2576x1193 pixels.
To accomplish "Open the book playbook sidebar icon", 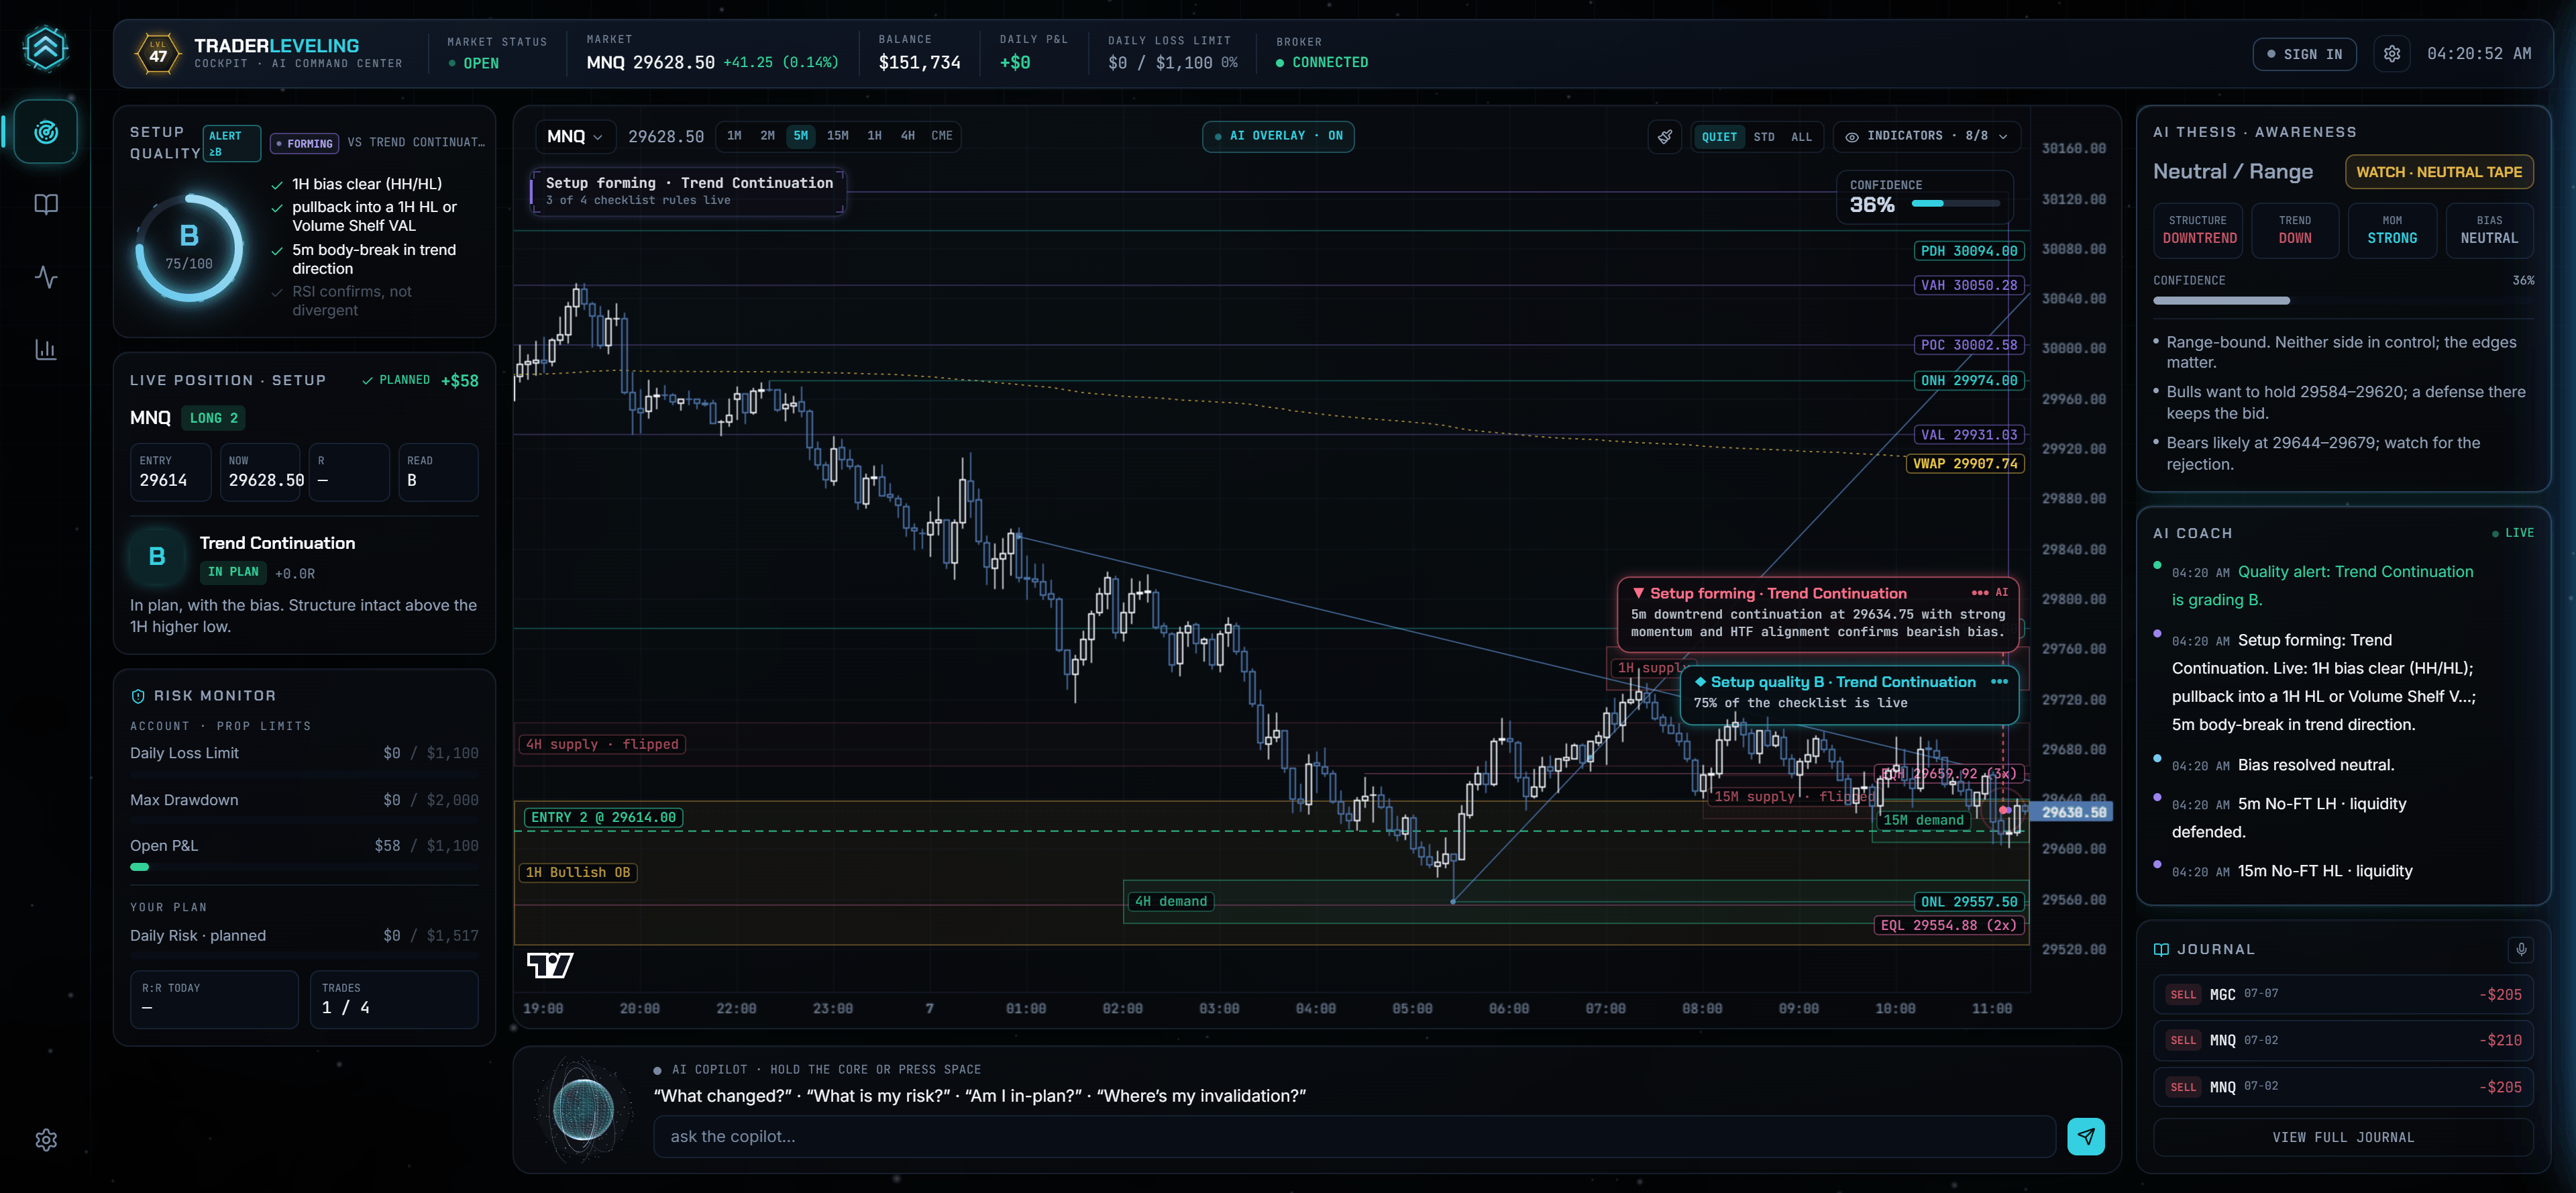I will pyautogui.click(x=46, y=204).
